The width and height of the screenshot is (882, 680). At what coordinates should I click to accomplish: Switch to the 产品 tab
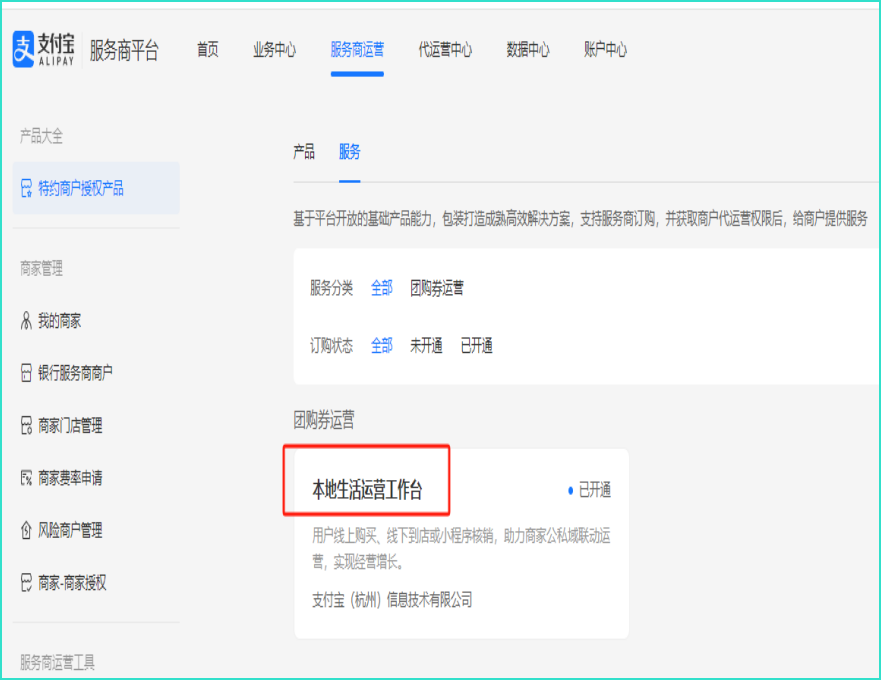tap(303, 152)
